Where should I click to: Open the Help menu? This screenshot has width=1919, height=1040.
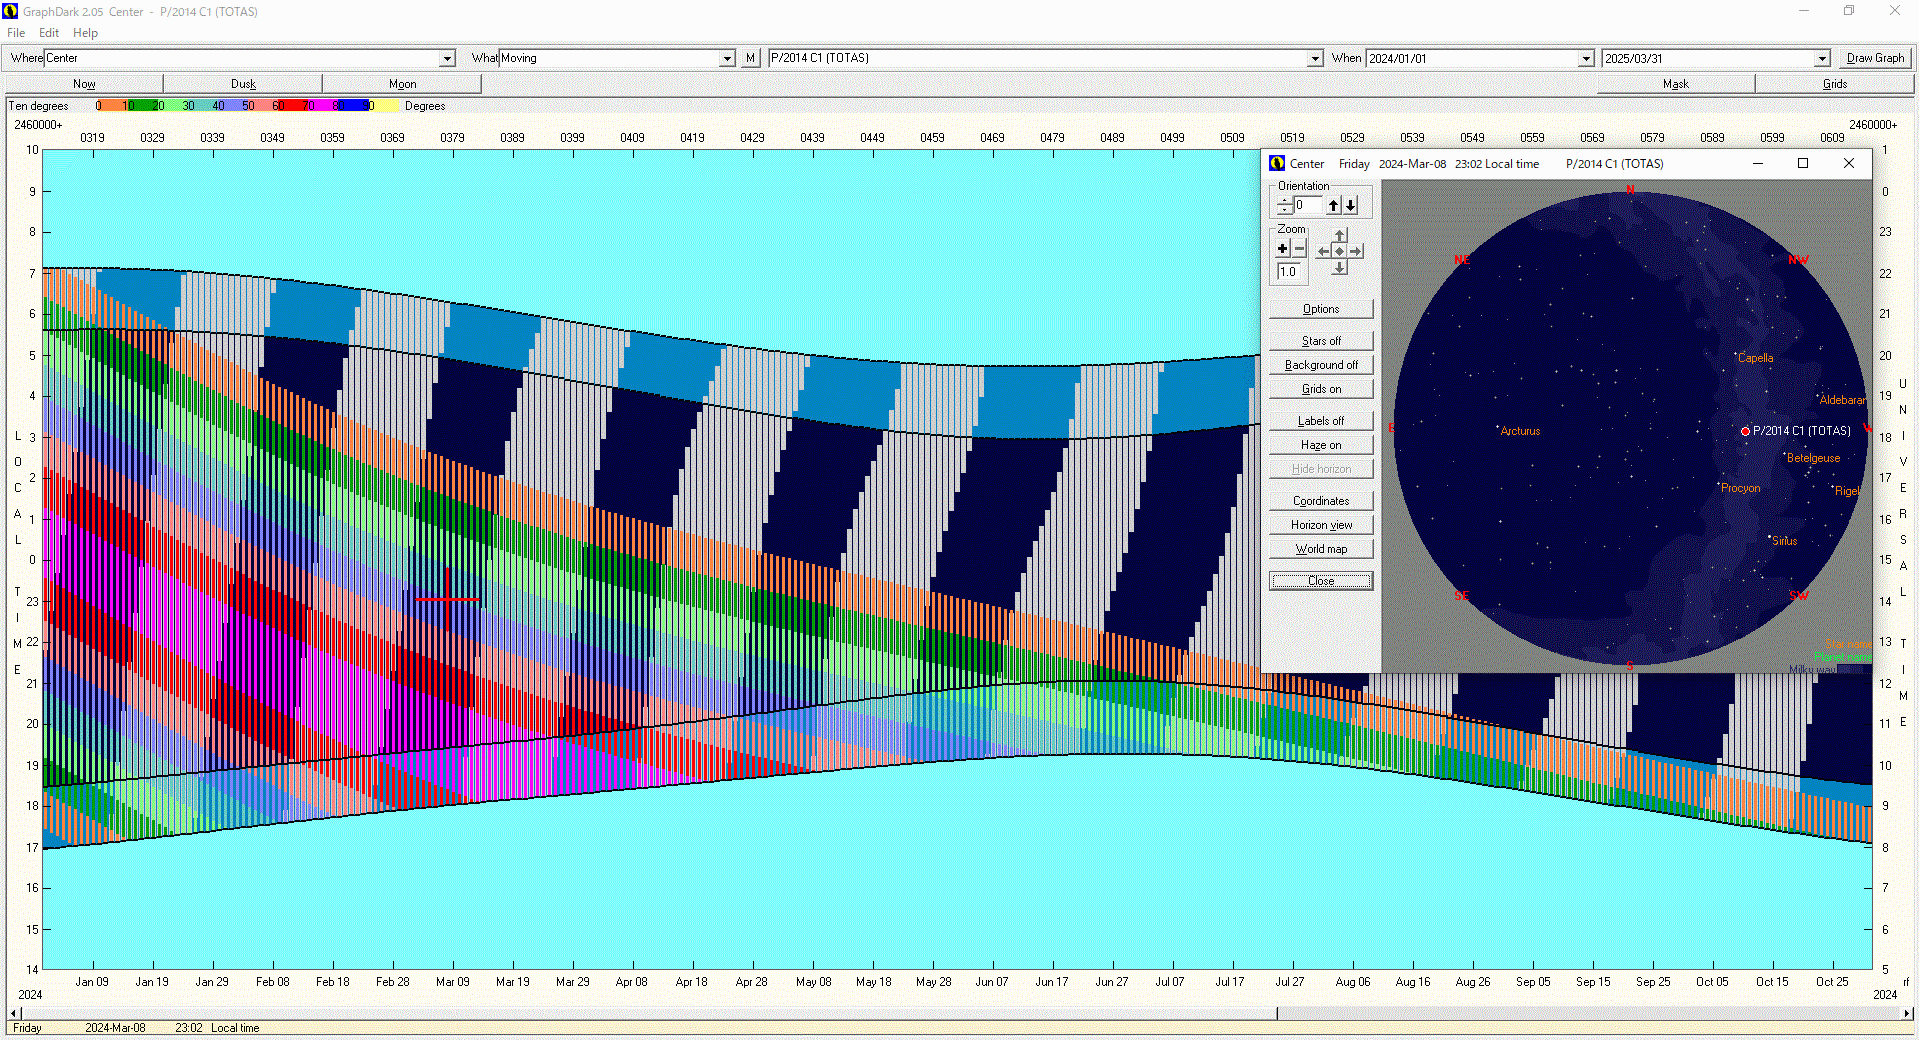pyautogui.click(x=85, y=33)
